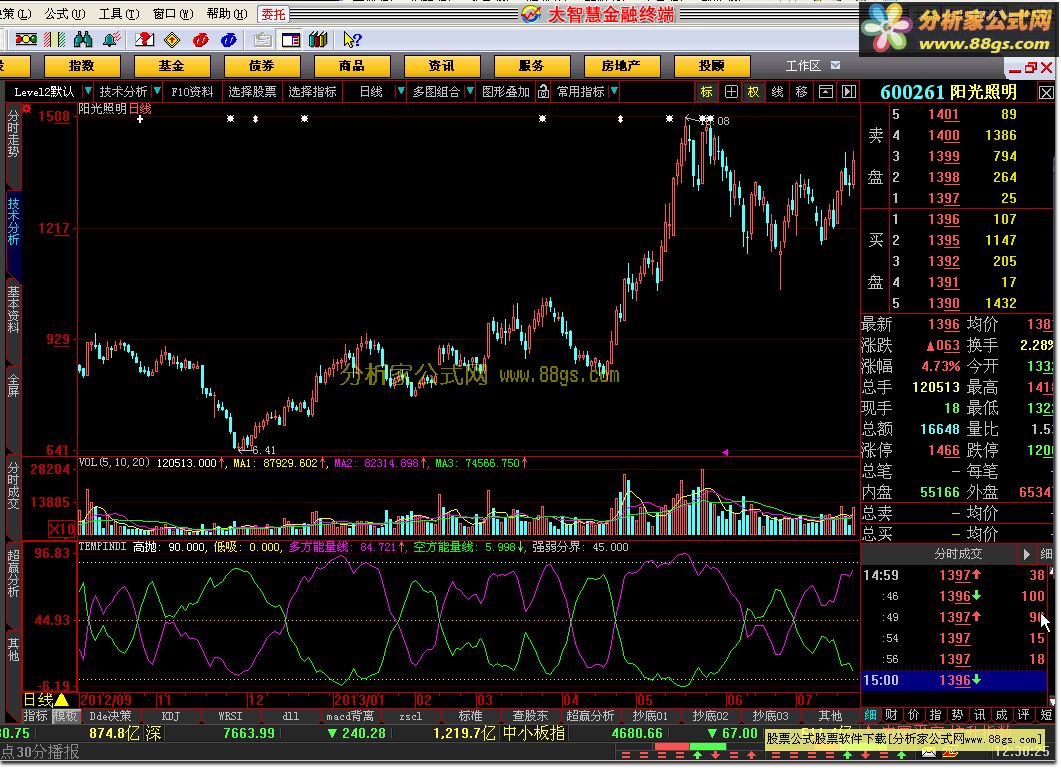Click the 线 draw line icon
The height and width of the screenshot is (768, 1061).
click(777, 91)
